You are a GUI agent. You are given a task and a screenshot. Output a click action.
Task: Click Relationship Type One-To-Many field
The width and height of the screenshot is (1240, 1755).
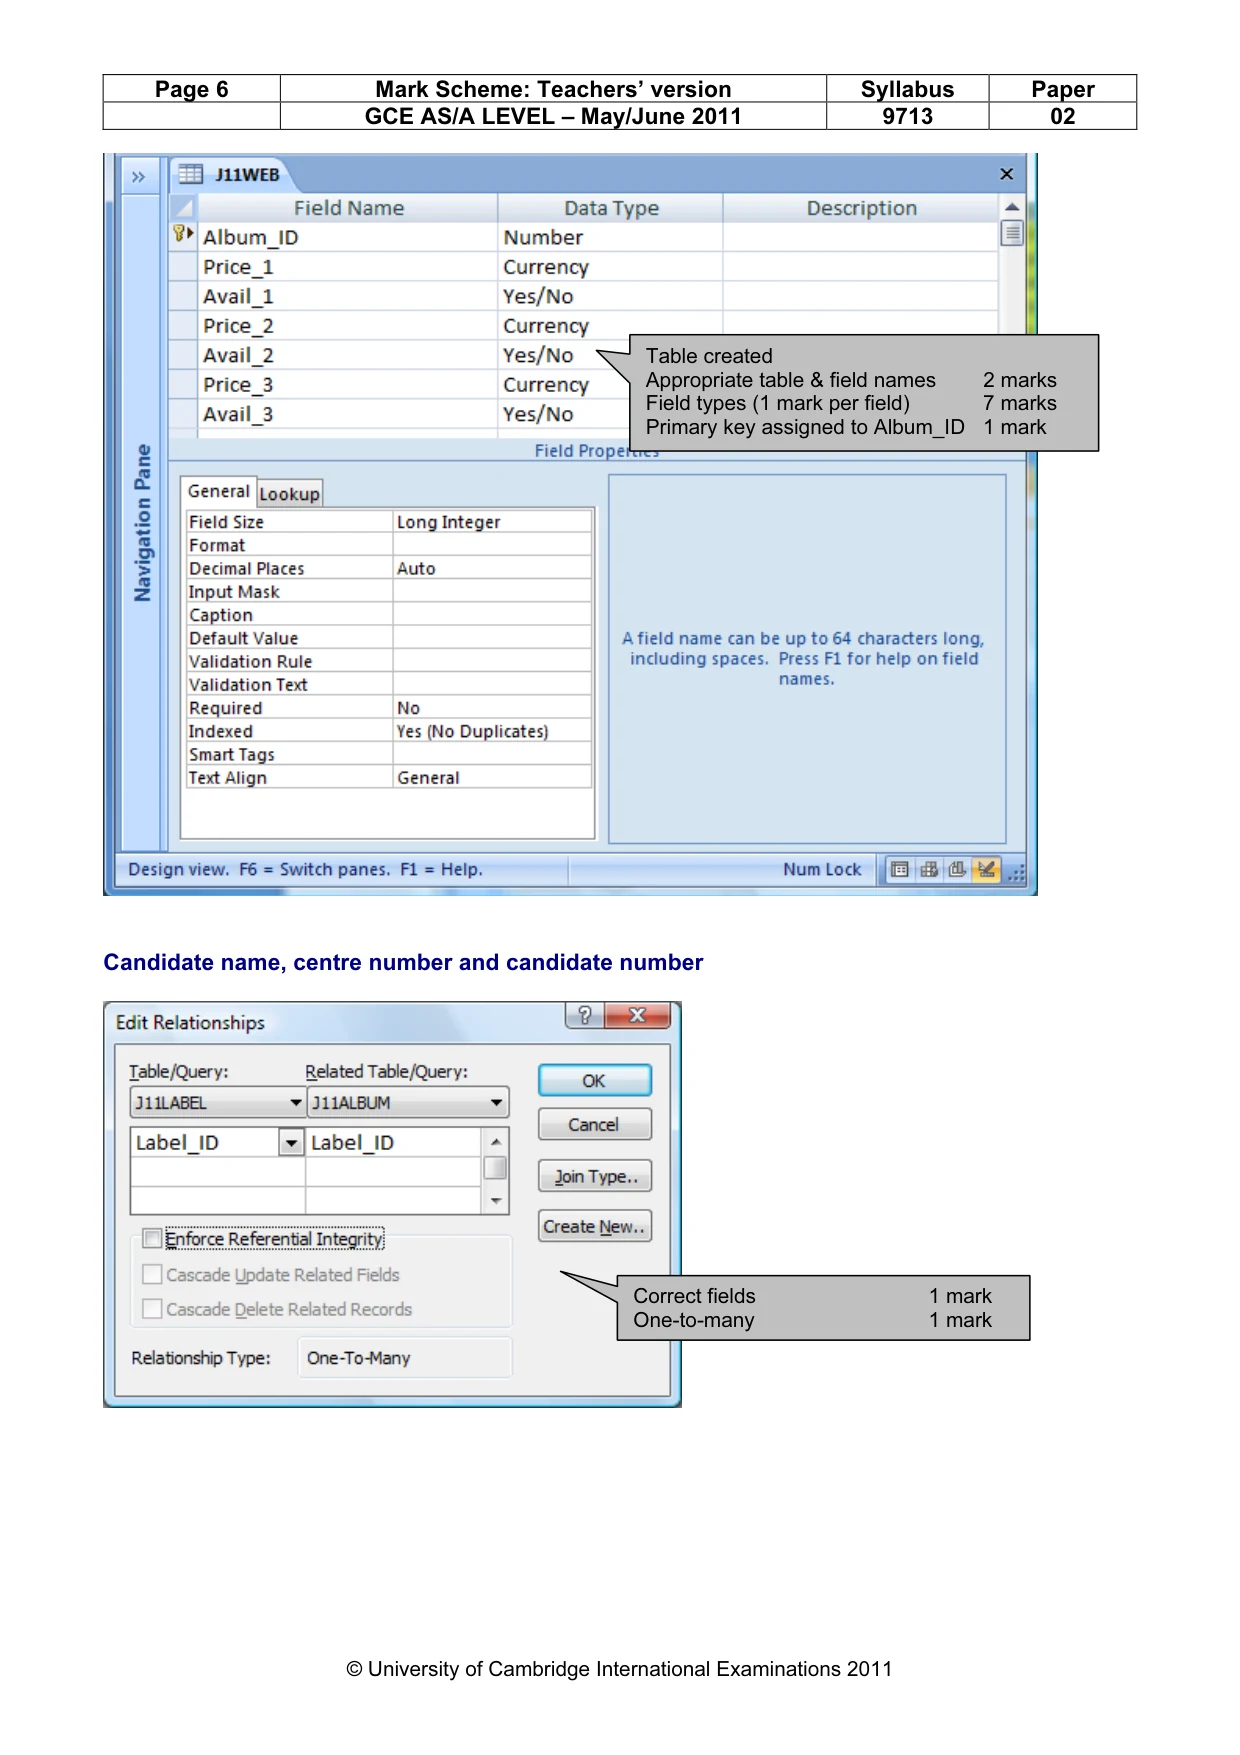[405, 1358]
